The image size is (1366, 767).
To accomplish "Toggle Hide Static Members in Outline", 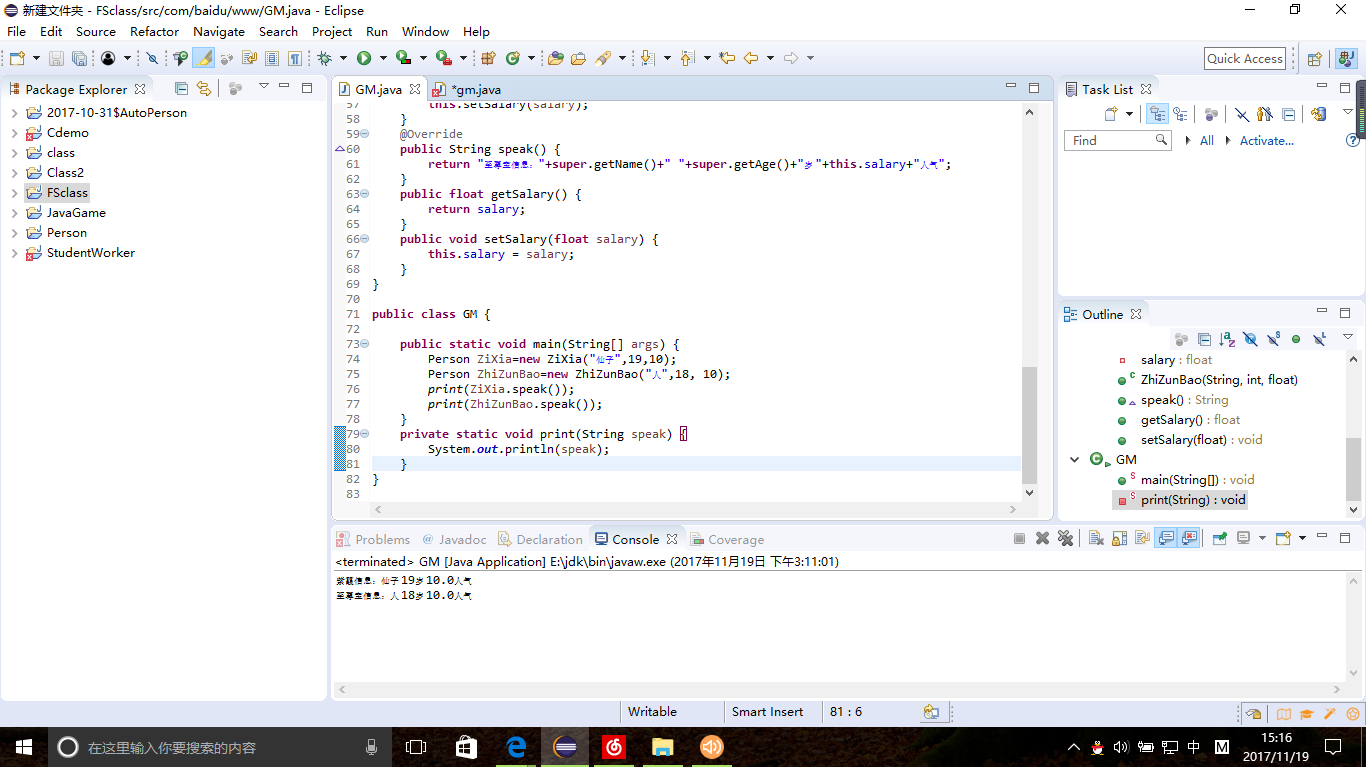I will tap(1273, 340).
